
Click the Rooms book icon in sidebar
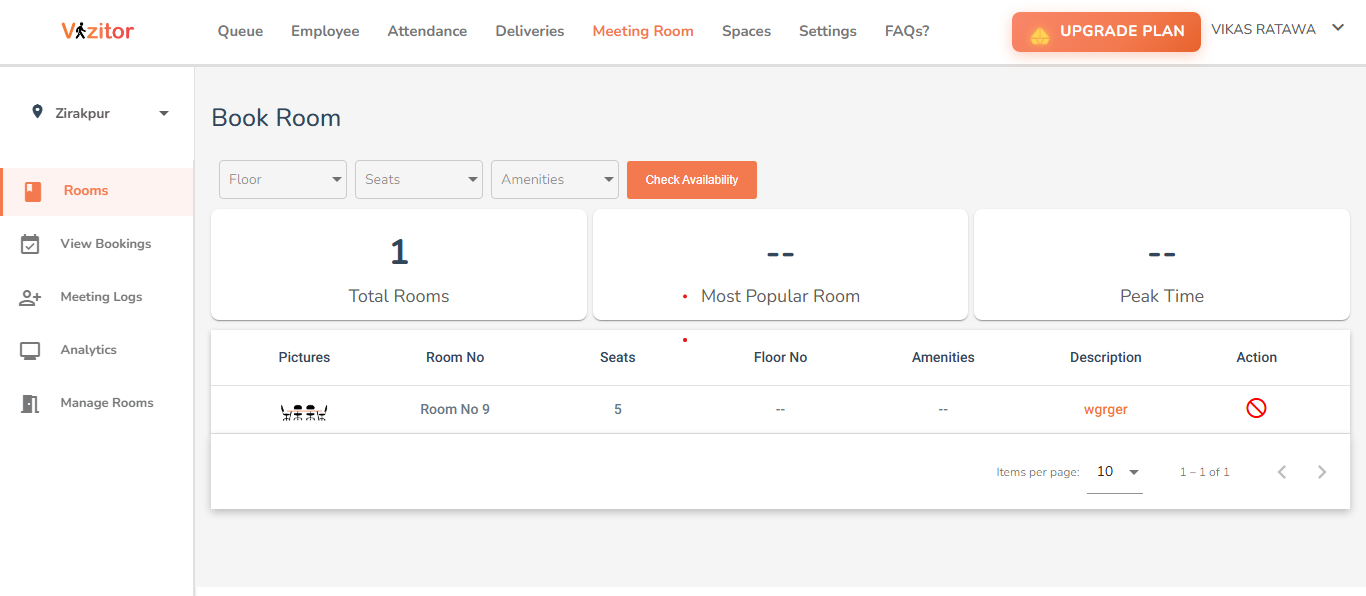[x=33, y=191]
